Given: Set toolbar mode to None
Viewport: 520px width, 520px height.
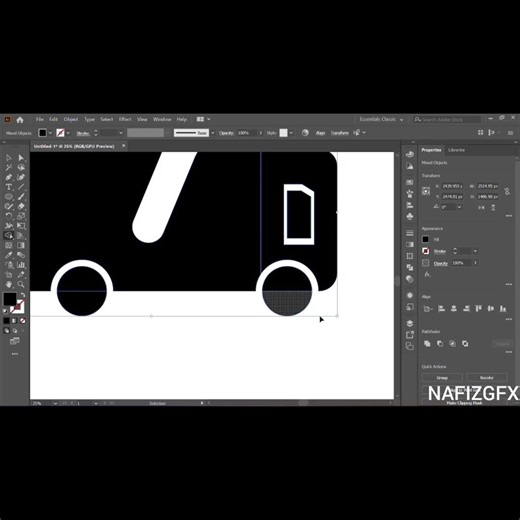Looking at the screenshot, I should pos(22,321).
